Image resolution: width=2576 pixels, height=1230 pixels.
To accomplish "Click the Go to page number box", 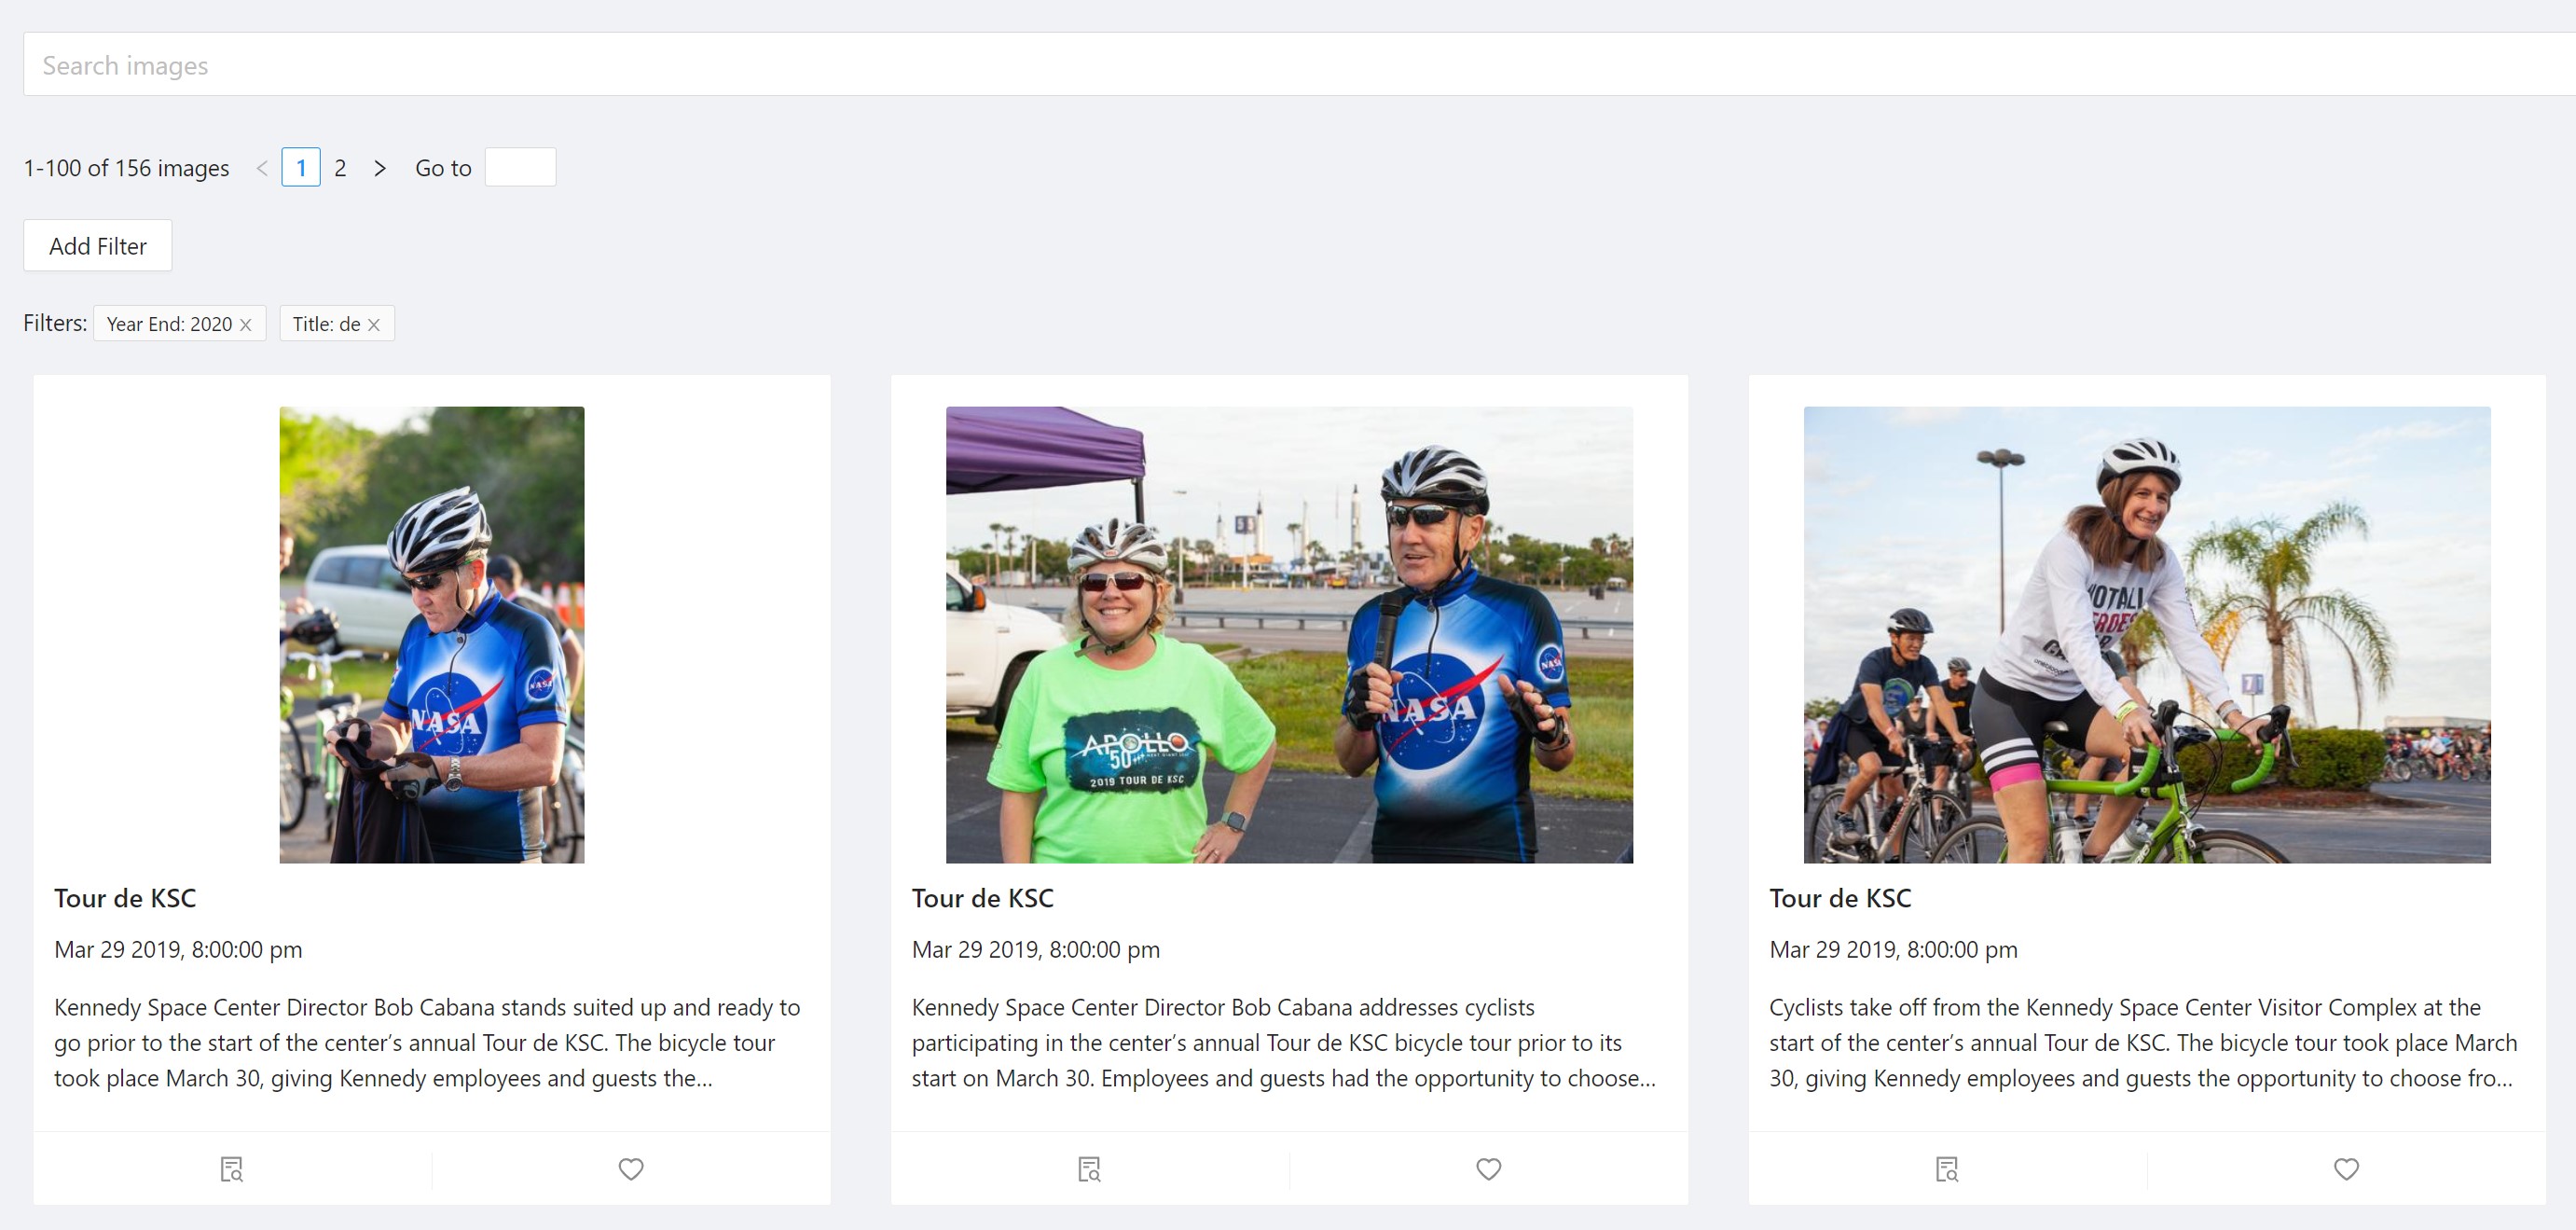I will pyautogui.click(x=520, y=168).
